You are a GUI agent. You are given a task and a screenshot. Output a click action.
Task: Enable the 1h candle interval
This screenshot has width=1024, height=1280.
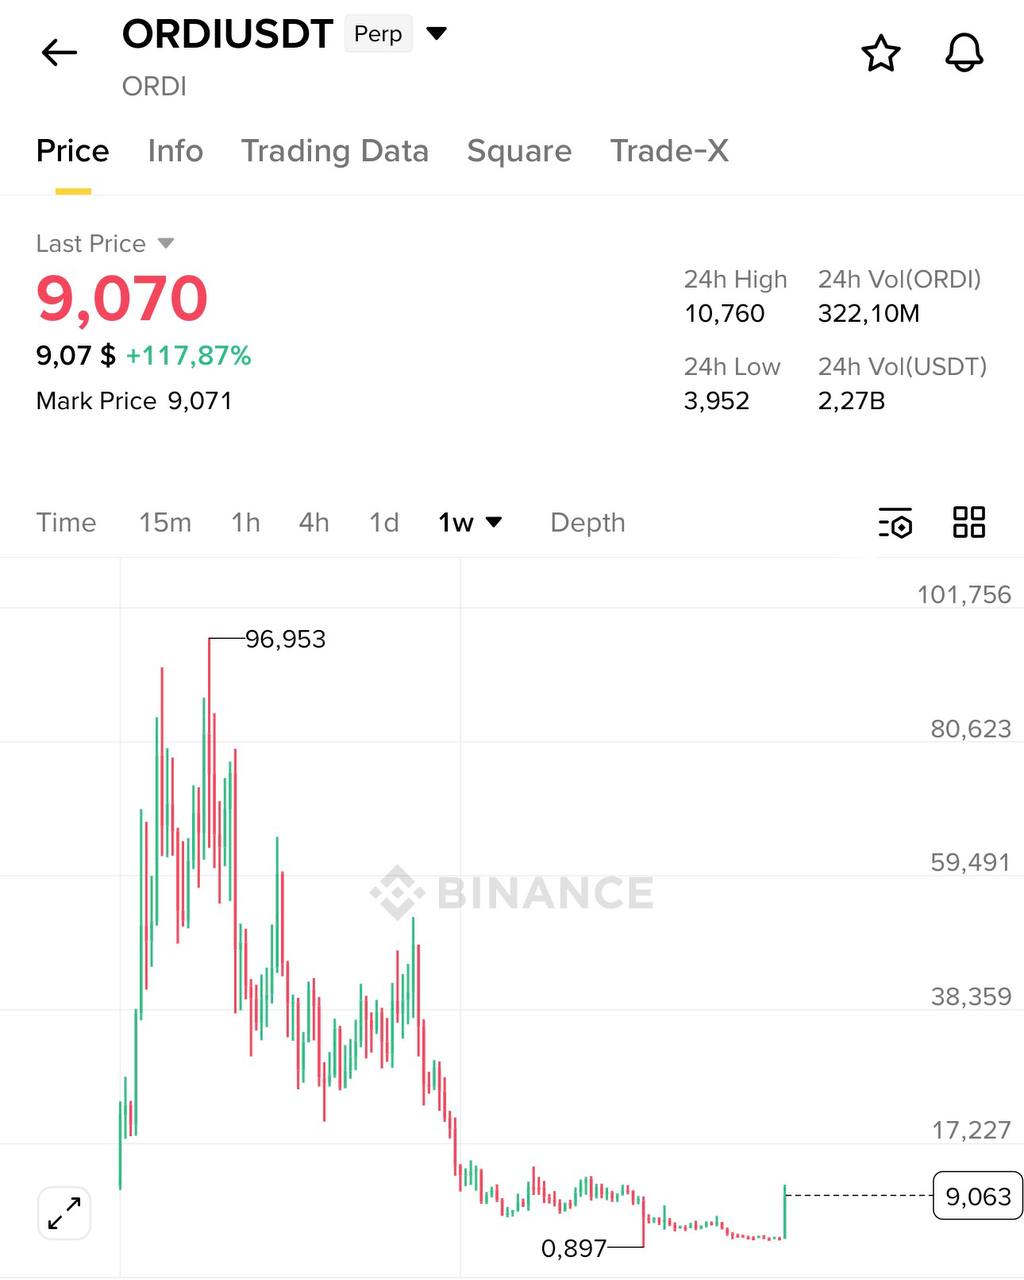click(x=245, y=522)
